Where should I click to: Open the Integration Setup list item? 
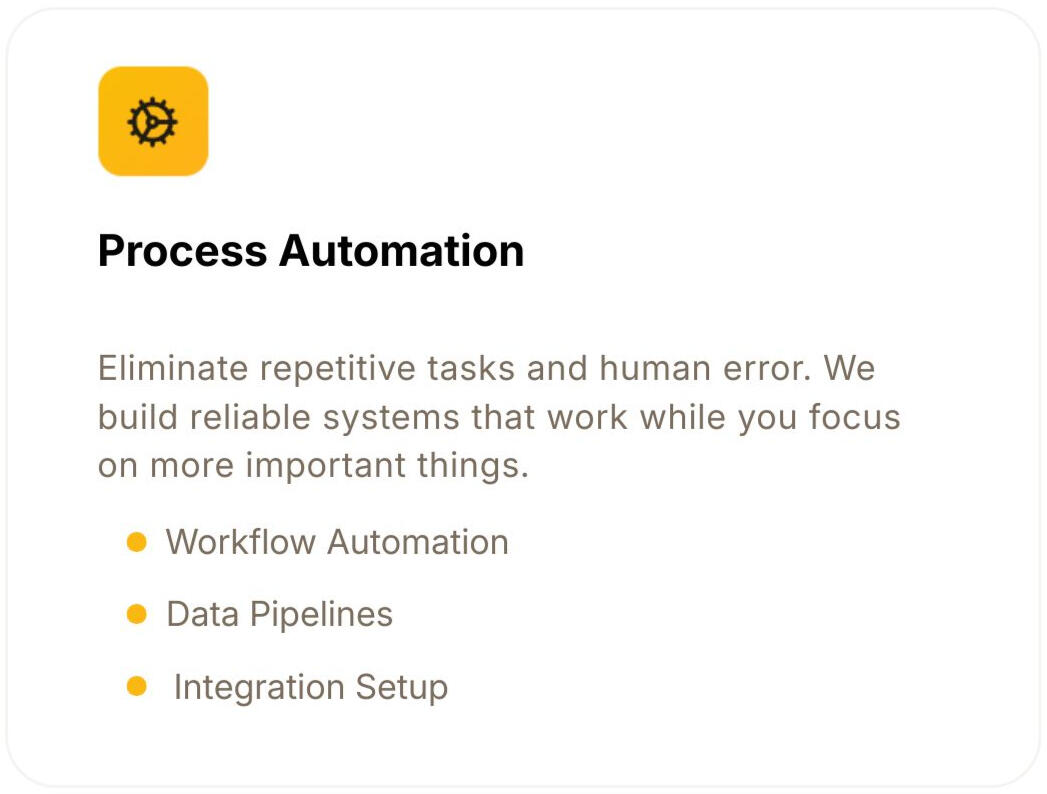pyautogui.click(x=310, y=688)
